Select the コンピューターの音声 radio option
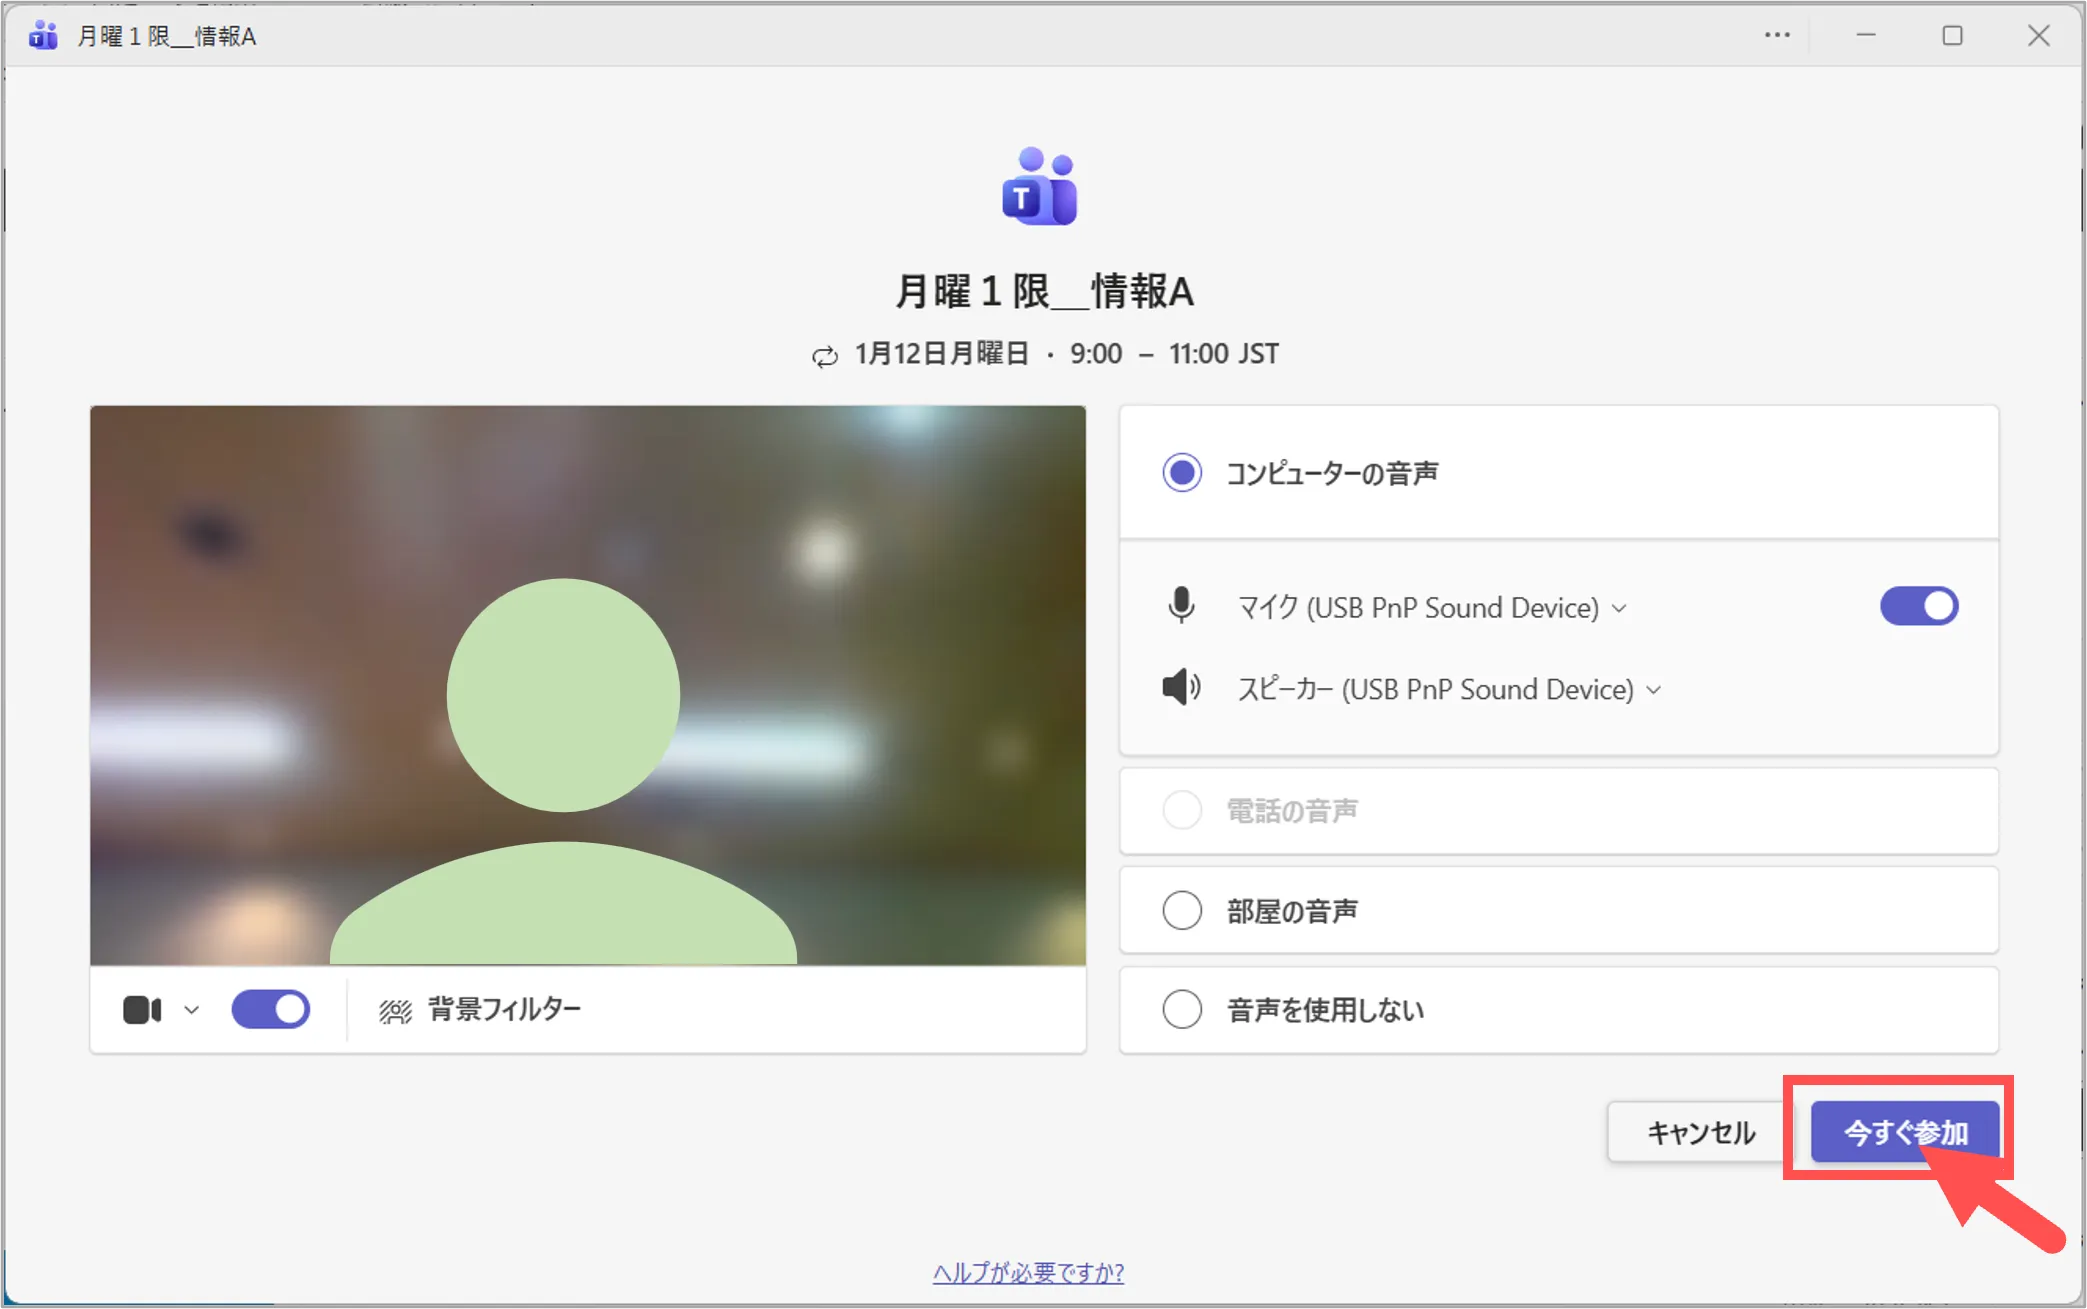 (1182, 472)
